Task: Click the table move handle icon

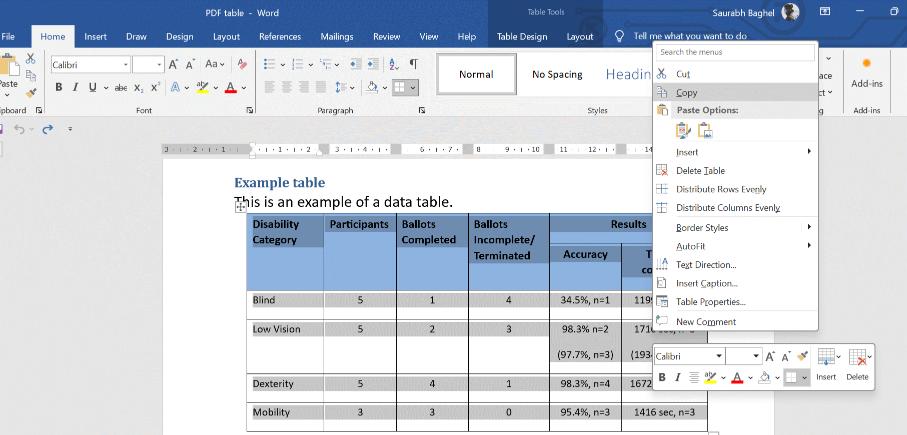Action: [240, 204]
